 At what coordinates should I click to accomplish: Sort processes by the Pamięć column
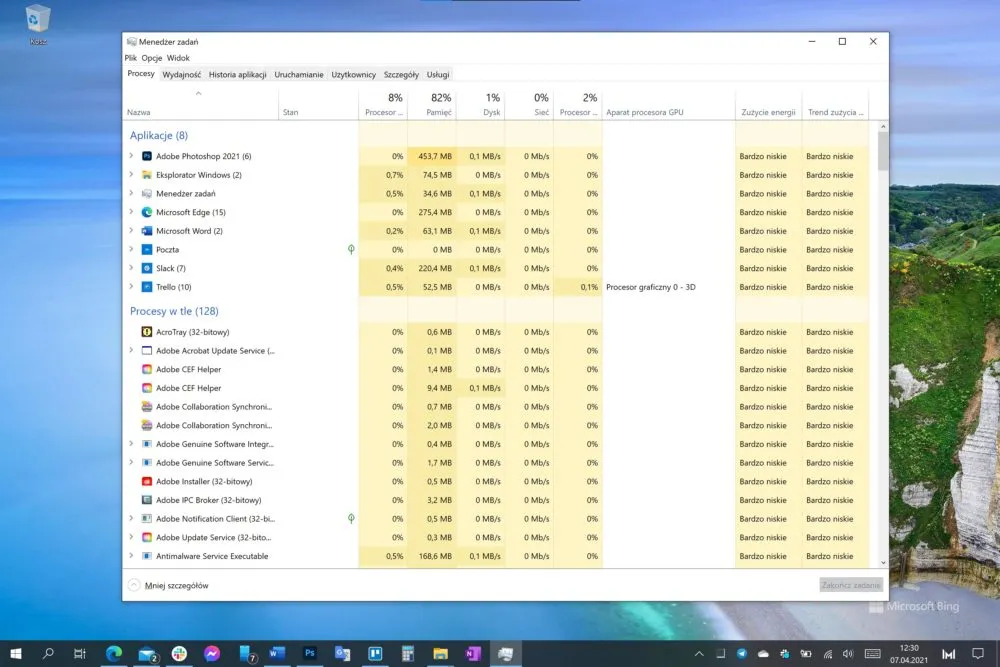pyautogui.click(x=432, y=104)
